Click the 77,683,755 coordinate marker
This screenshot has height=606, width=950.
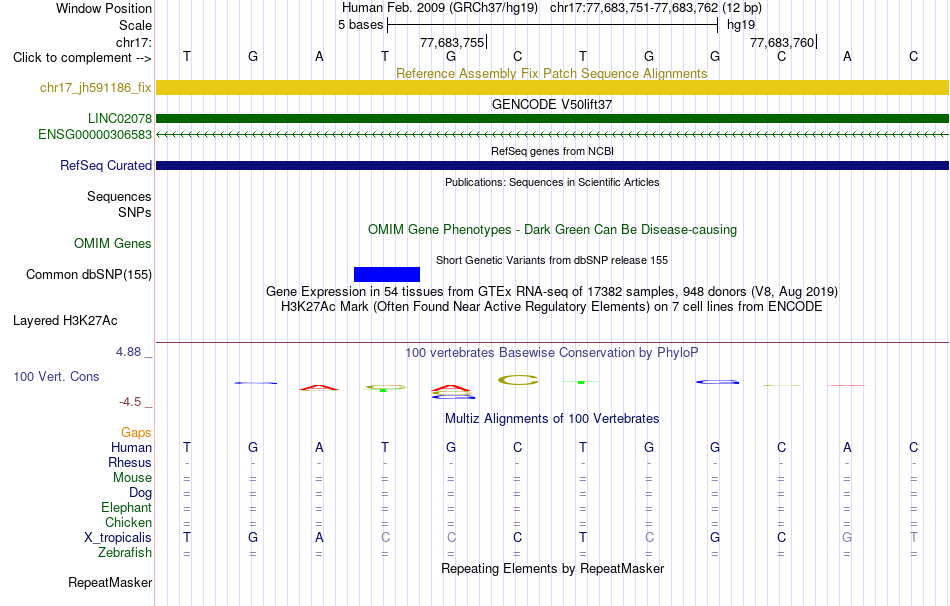click(452, 42)
